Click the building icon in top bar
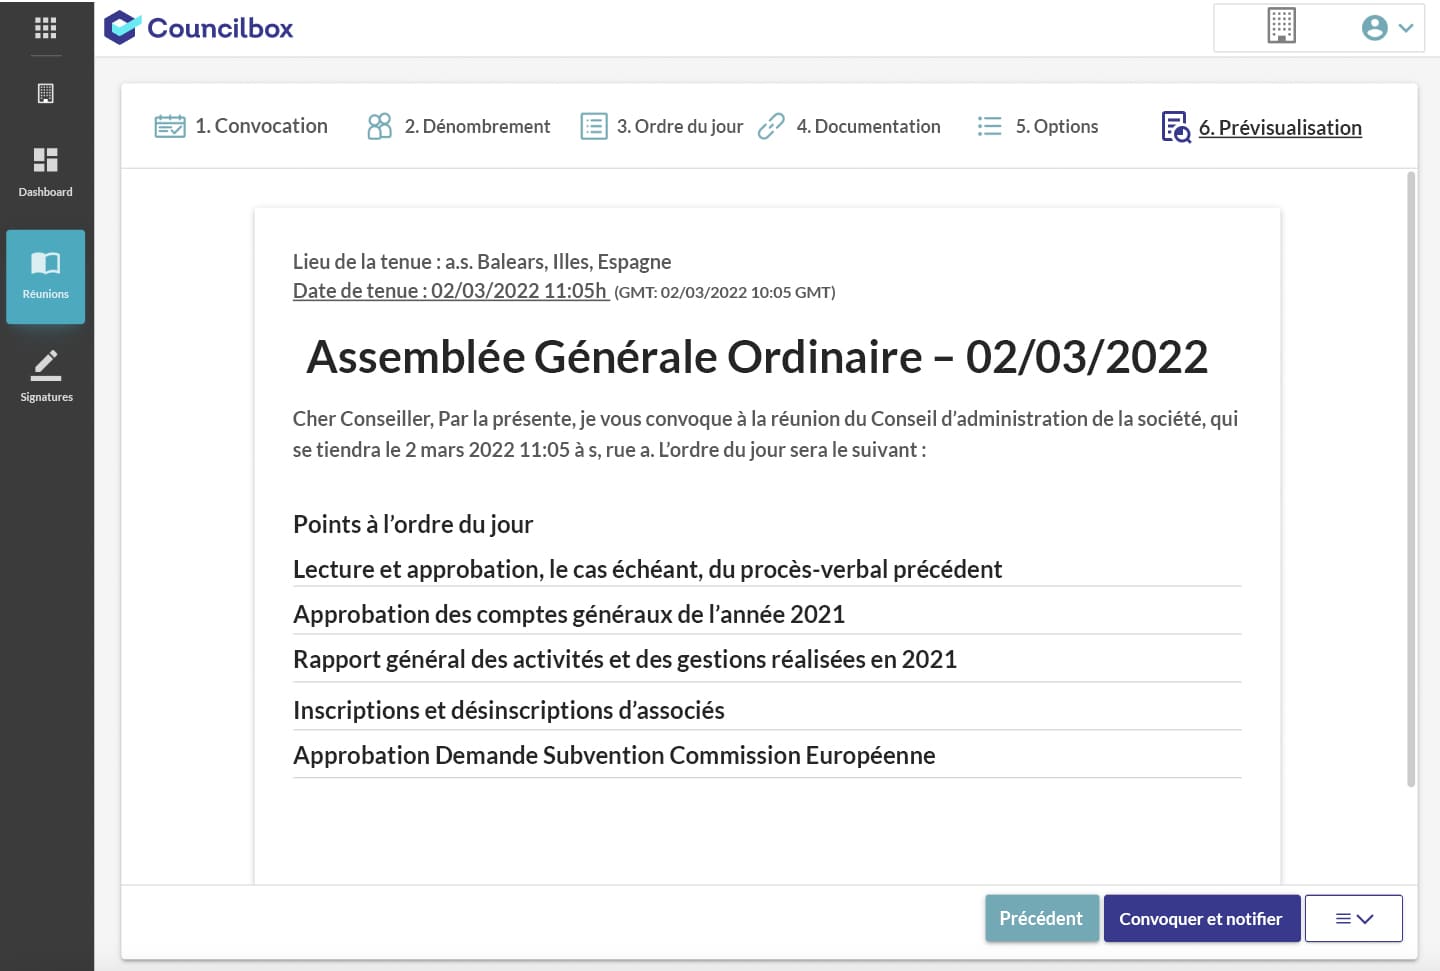Image resolution: width=1440 pixels, height=971 pixels. tap(1281, 27)
